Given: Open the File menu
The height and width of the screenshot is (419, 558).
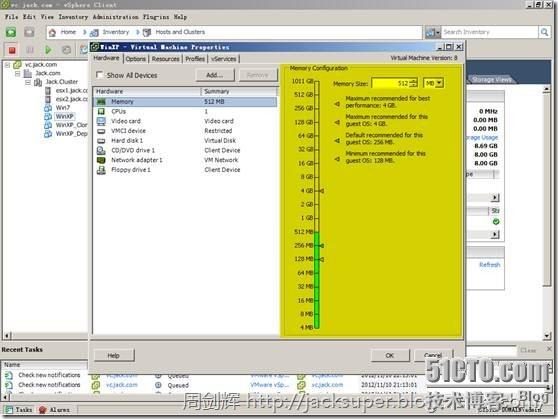Looking at the screenshot, I should click(11, 17).
